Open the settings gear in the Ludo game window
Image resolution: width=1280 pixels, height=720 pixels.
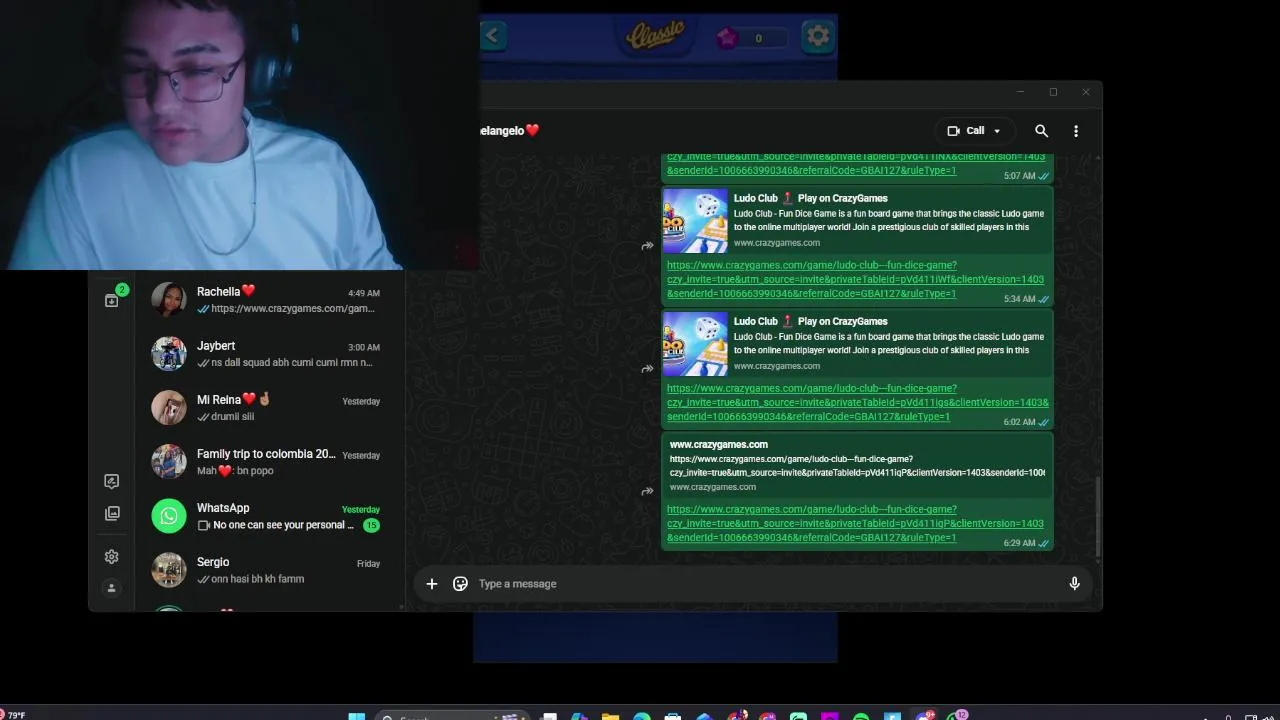(x=818, y=37)
